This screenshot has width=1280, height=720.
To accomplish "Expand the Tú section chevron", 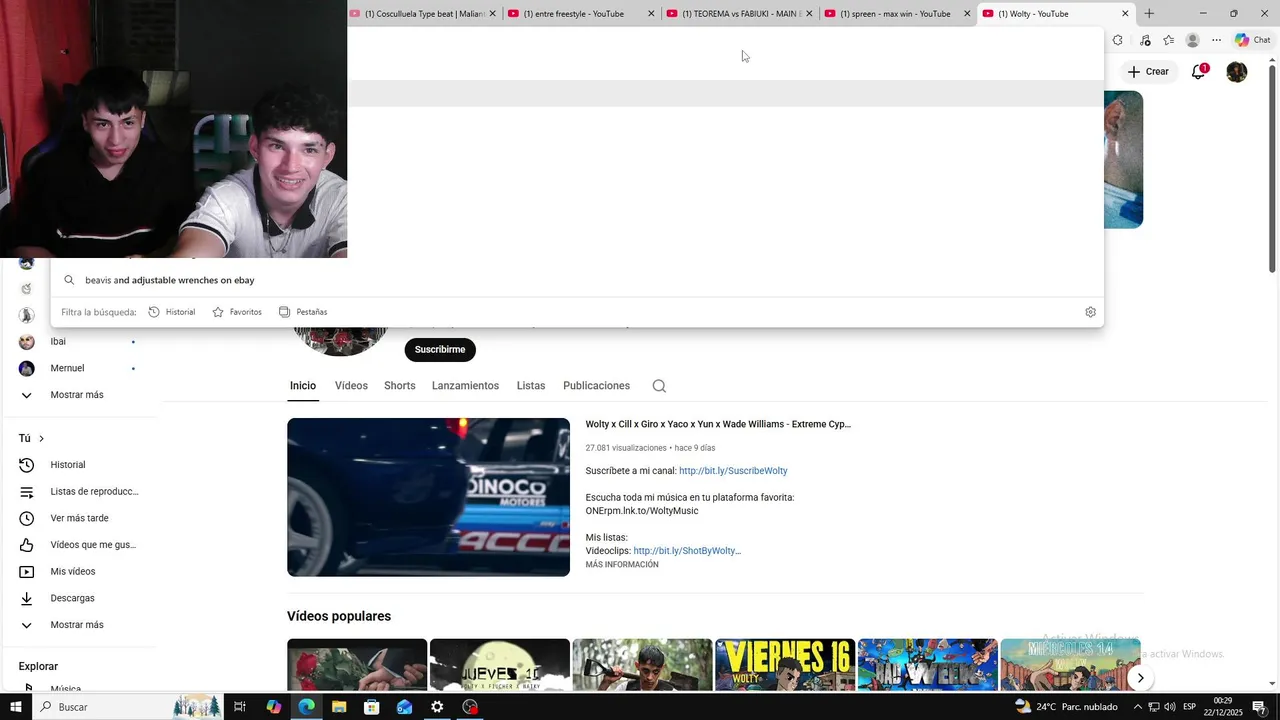I will [41, 439].
